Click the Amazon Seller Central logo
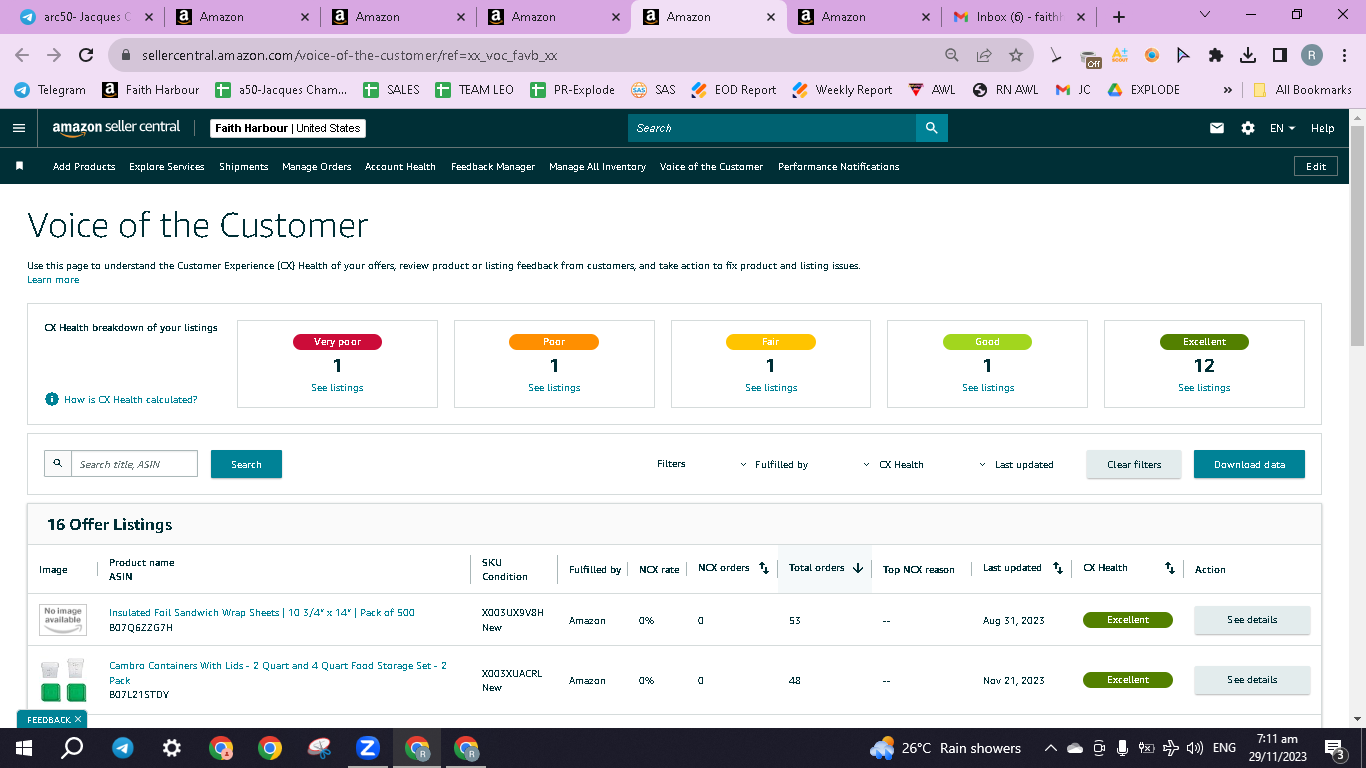The width and height of the screenshot is (1366, 768). pyautogui.click(x=117, y=127)
